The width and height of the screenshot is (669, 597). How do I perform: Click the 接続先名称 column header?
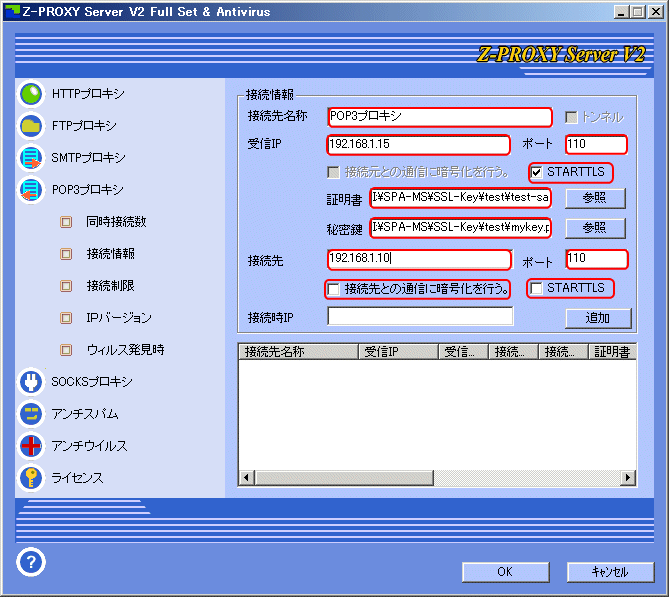pos(298,352)
